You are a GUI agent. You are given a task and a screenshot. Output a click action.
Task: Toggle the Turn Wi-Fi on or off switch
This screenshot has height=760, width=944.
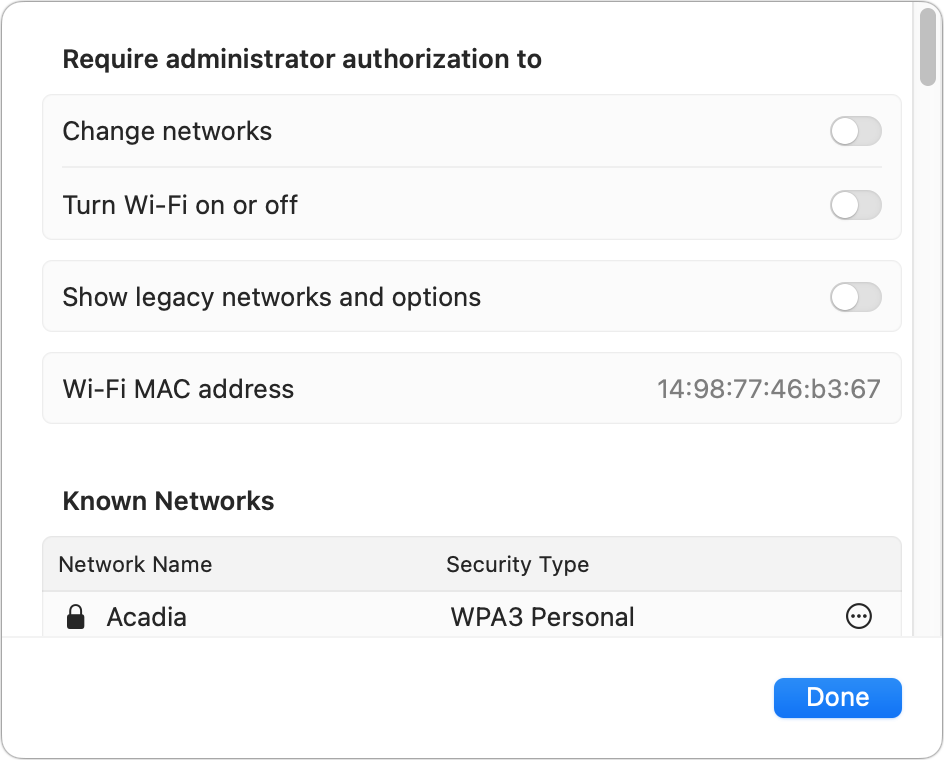[855, 205]
